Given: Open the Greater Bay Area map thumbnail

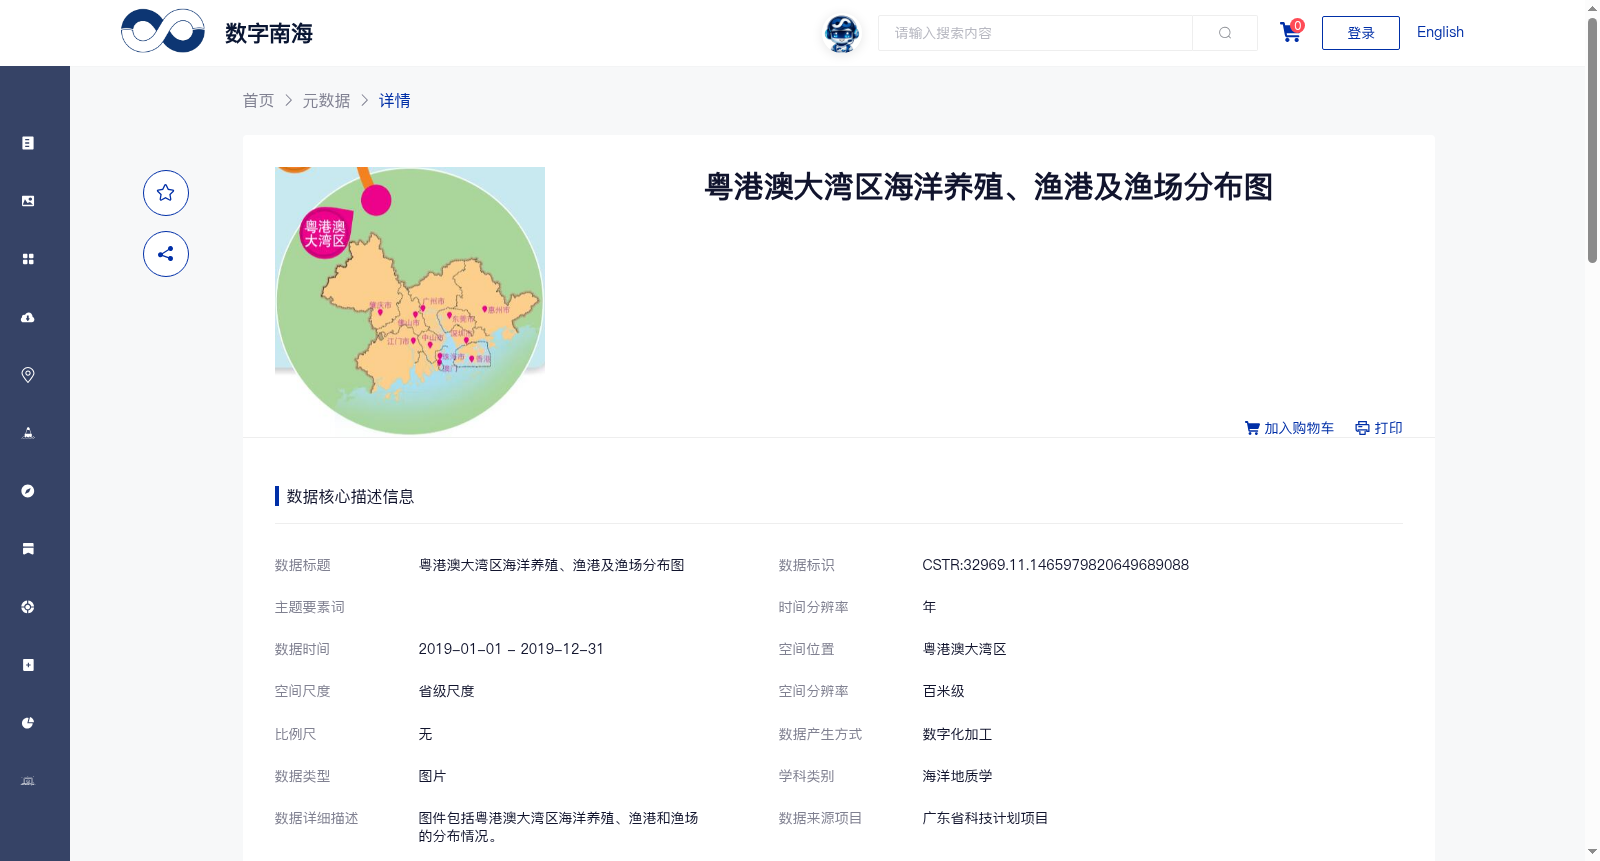Looking at the screenshot, I should [410, 301].
